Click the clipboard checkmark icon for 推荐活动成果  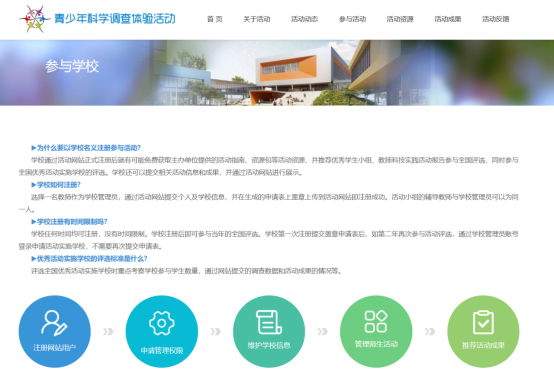[483, 322]
